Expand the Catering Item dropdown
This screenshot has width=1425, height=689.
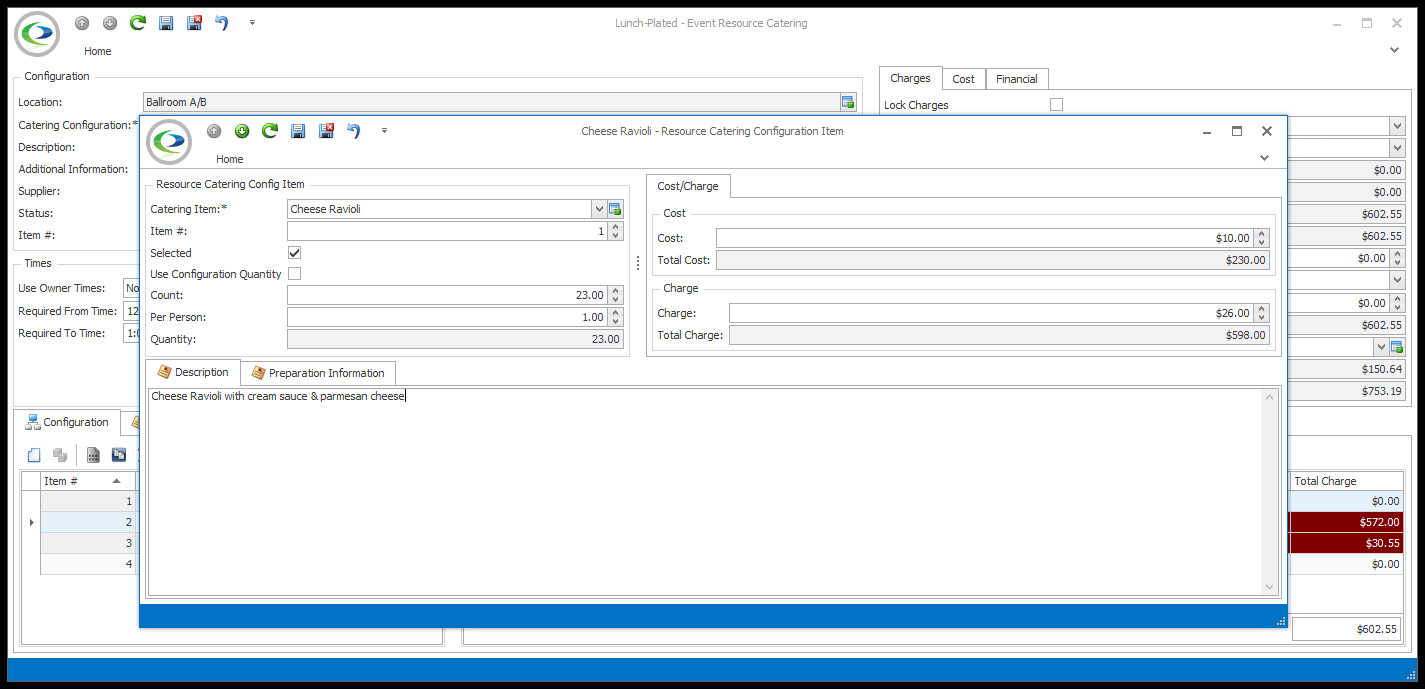599,209
